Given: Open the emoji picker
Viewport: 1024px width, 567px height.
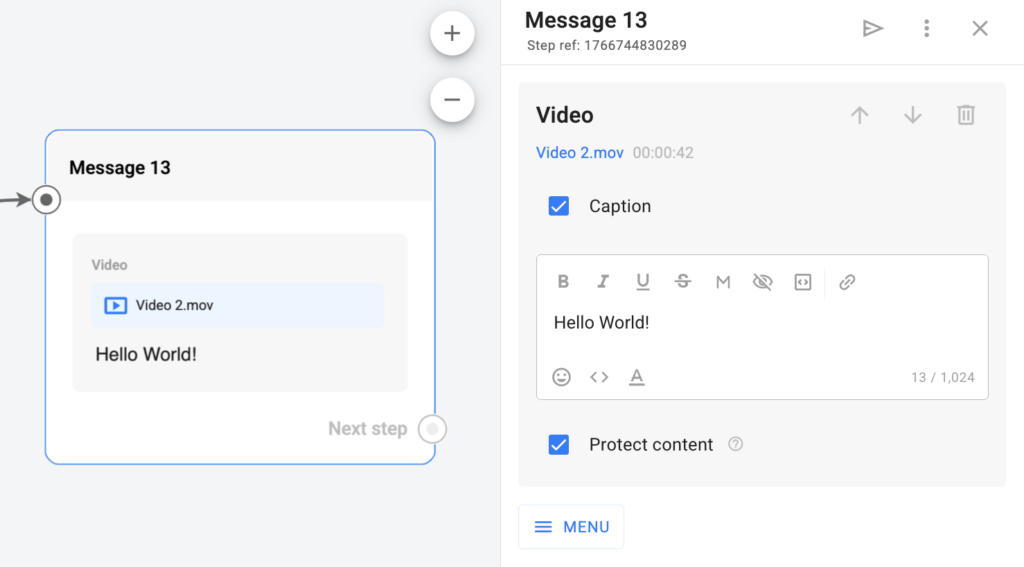Looking at the screenshot, I should [562, 377].
